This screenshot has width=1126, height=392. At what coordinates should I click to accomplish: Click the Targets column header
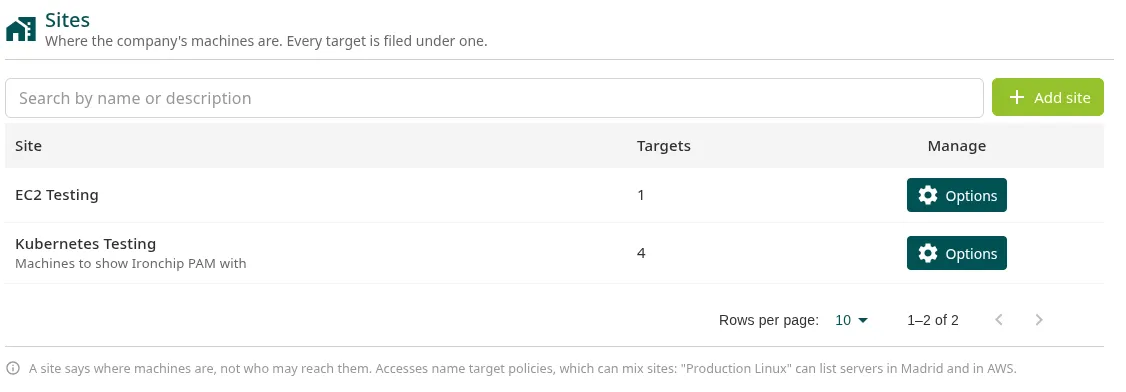(664, 146)
